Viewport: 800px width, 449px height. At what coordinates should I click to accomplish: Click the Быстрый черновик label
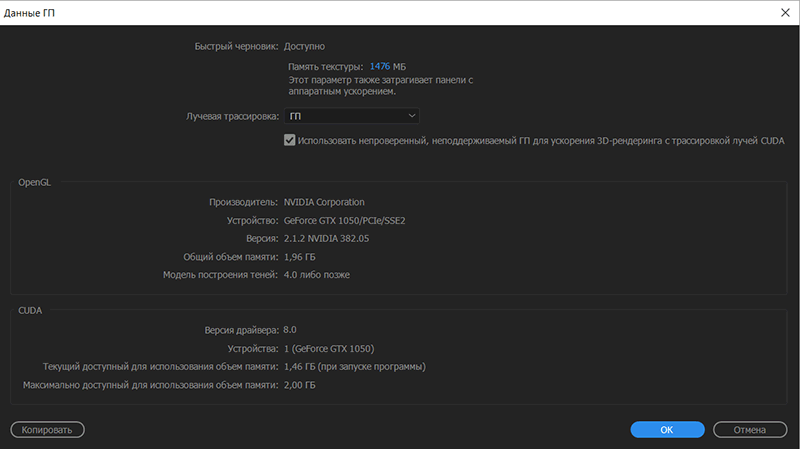(236, 46)
